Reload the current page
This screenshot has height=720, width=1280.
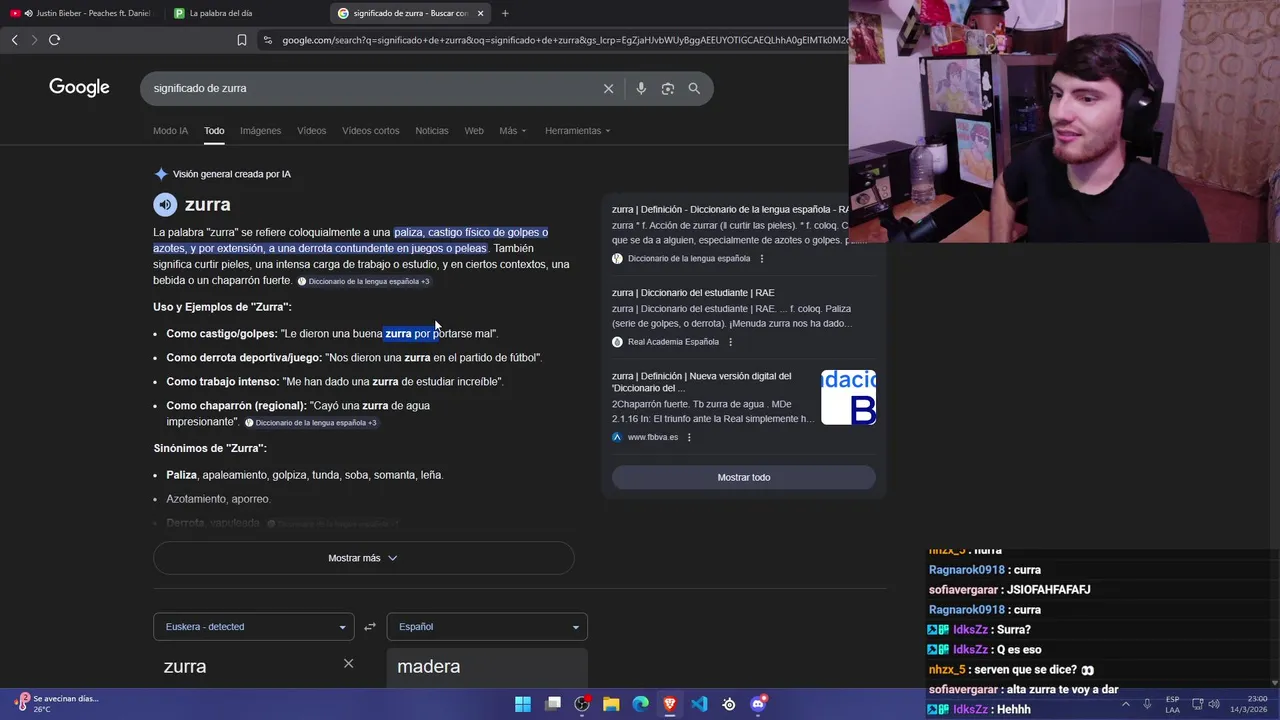(54, 40)
